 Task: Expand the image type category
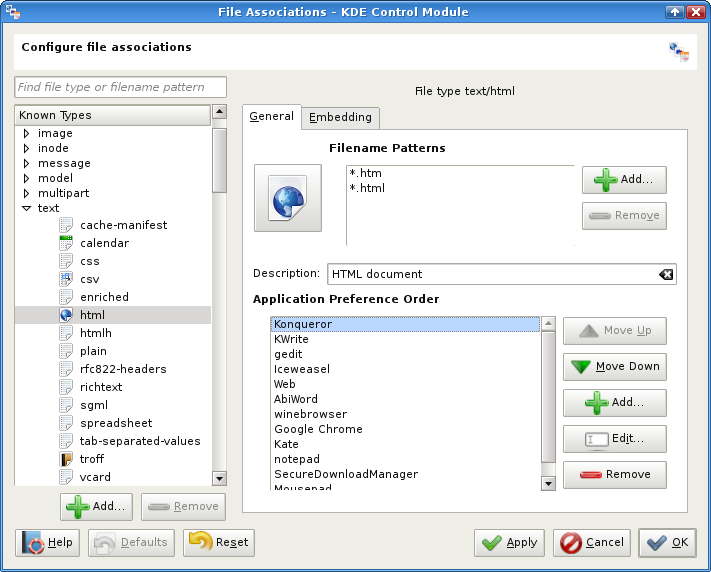(x=26, y=133)
